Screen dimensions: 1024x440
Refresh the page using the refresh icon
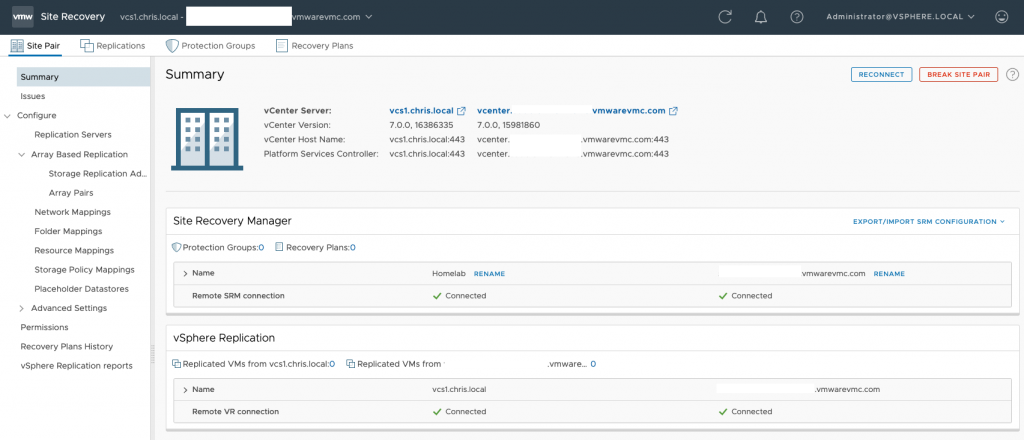tap(725, 17)
